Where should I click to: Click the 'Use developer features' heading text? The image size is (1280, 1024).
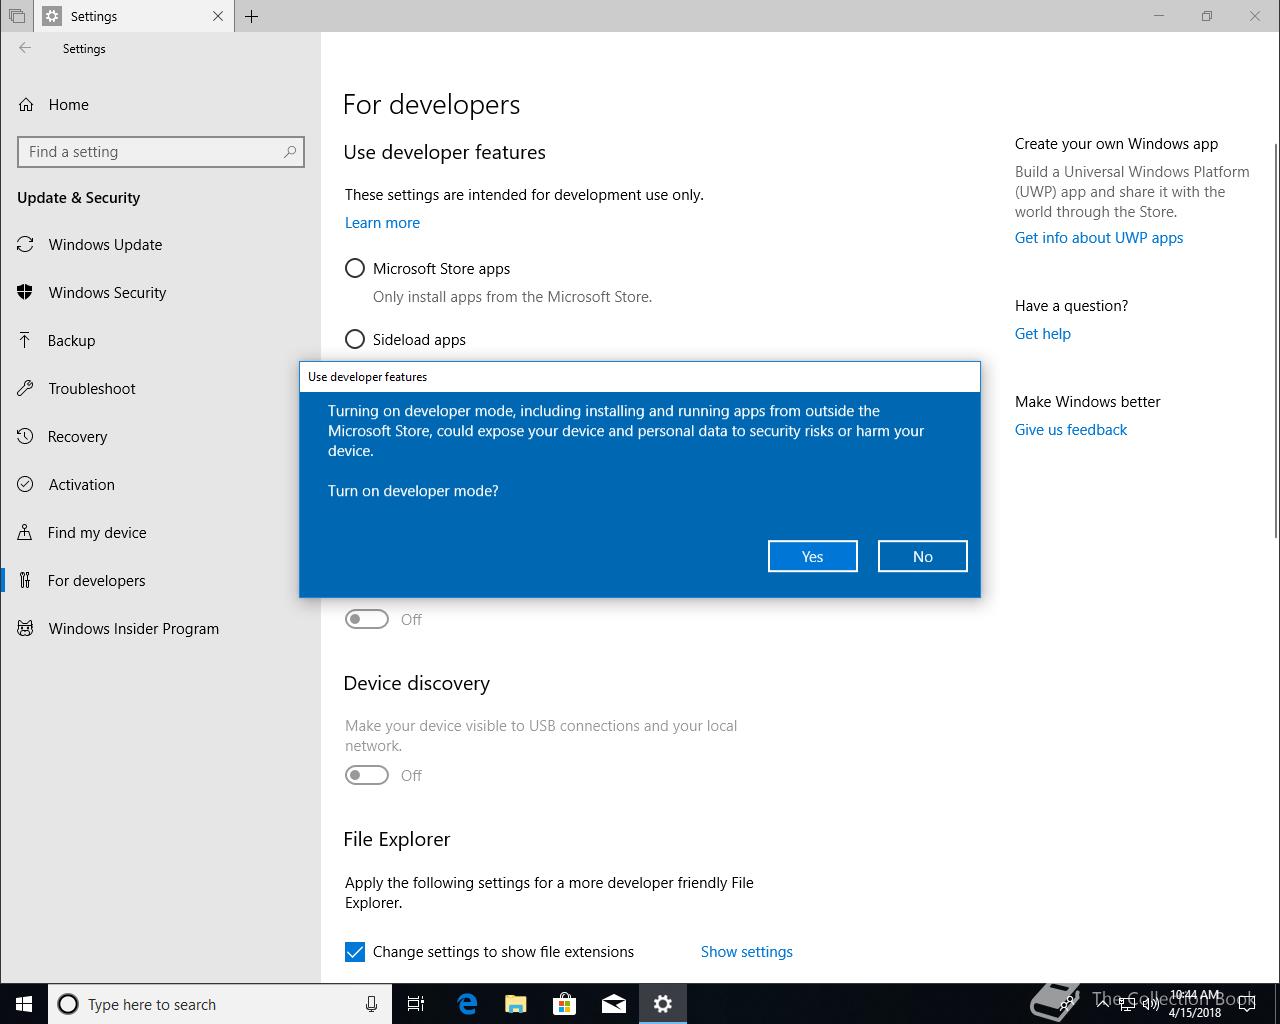tap(445, 152)
